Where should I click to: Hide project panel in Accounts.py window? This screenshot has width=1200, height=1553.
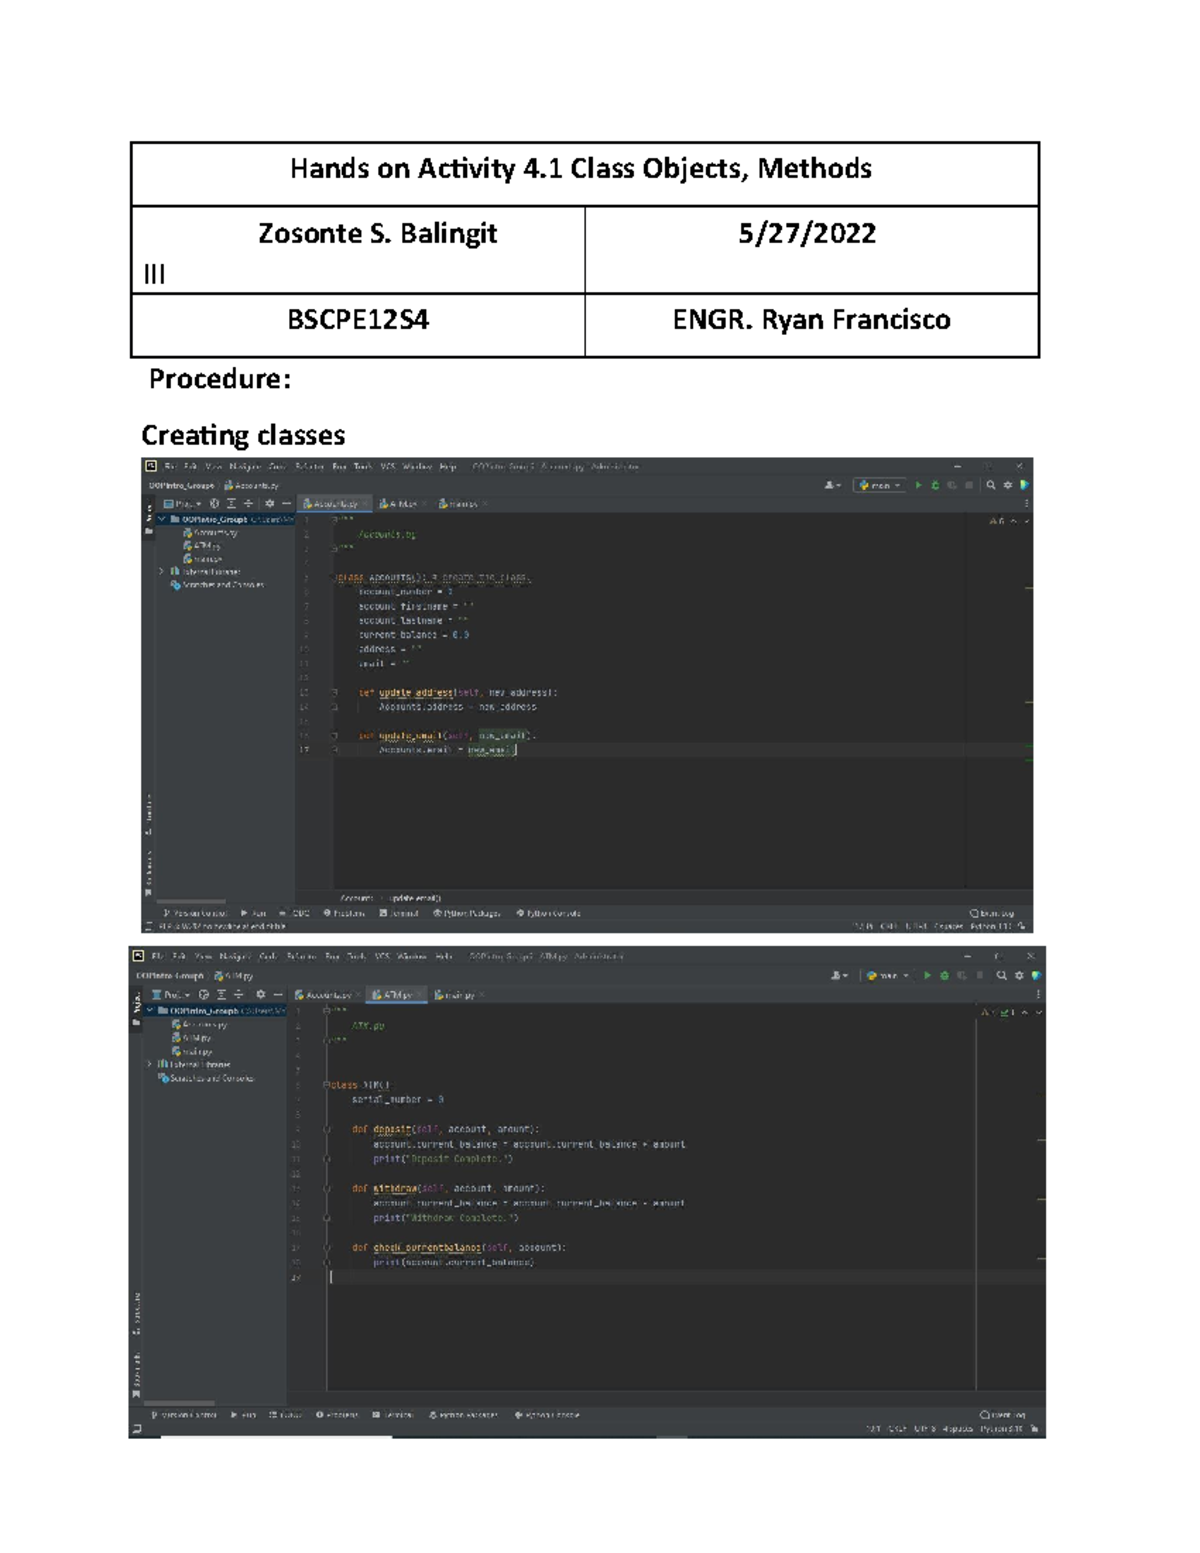[x=286, y=504]
